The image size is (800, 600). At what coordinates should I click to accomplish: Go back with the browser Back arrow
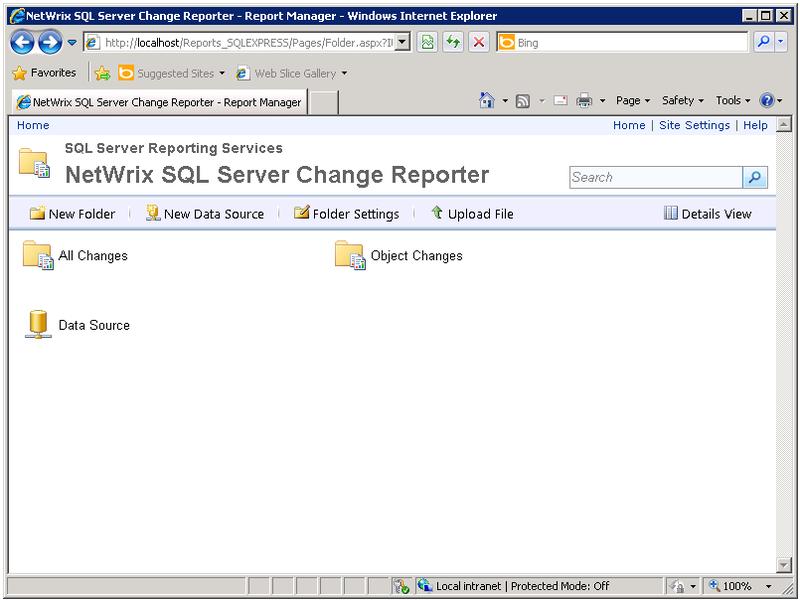click(22, 42)
